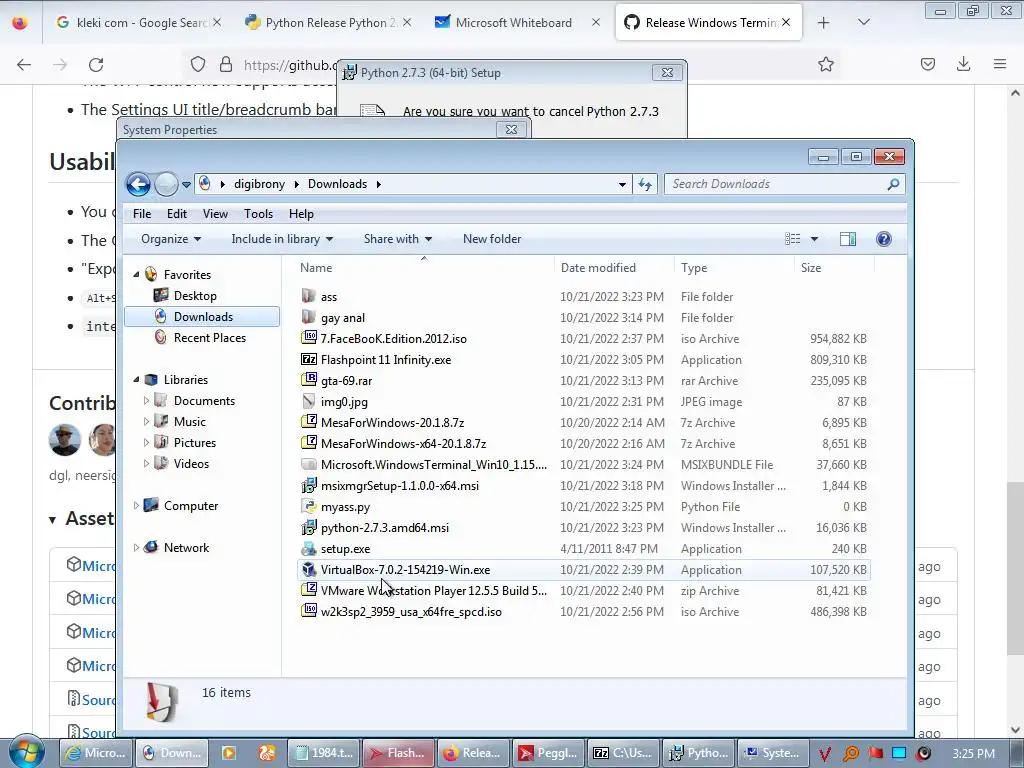This screenshot has width=1024, height=768.
Task: Expand the Documents library node
Action: (146, 400)
